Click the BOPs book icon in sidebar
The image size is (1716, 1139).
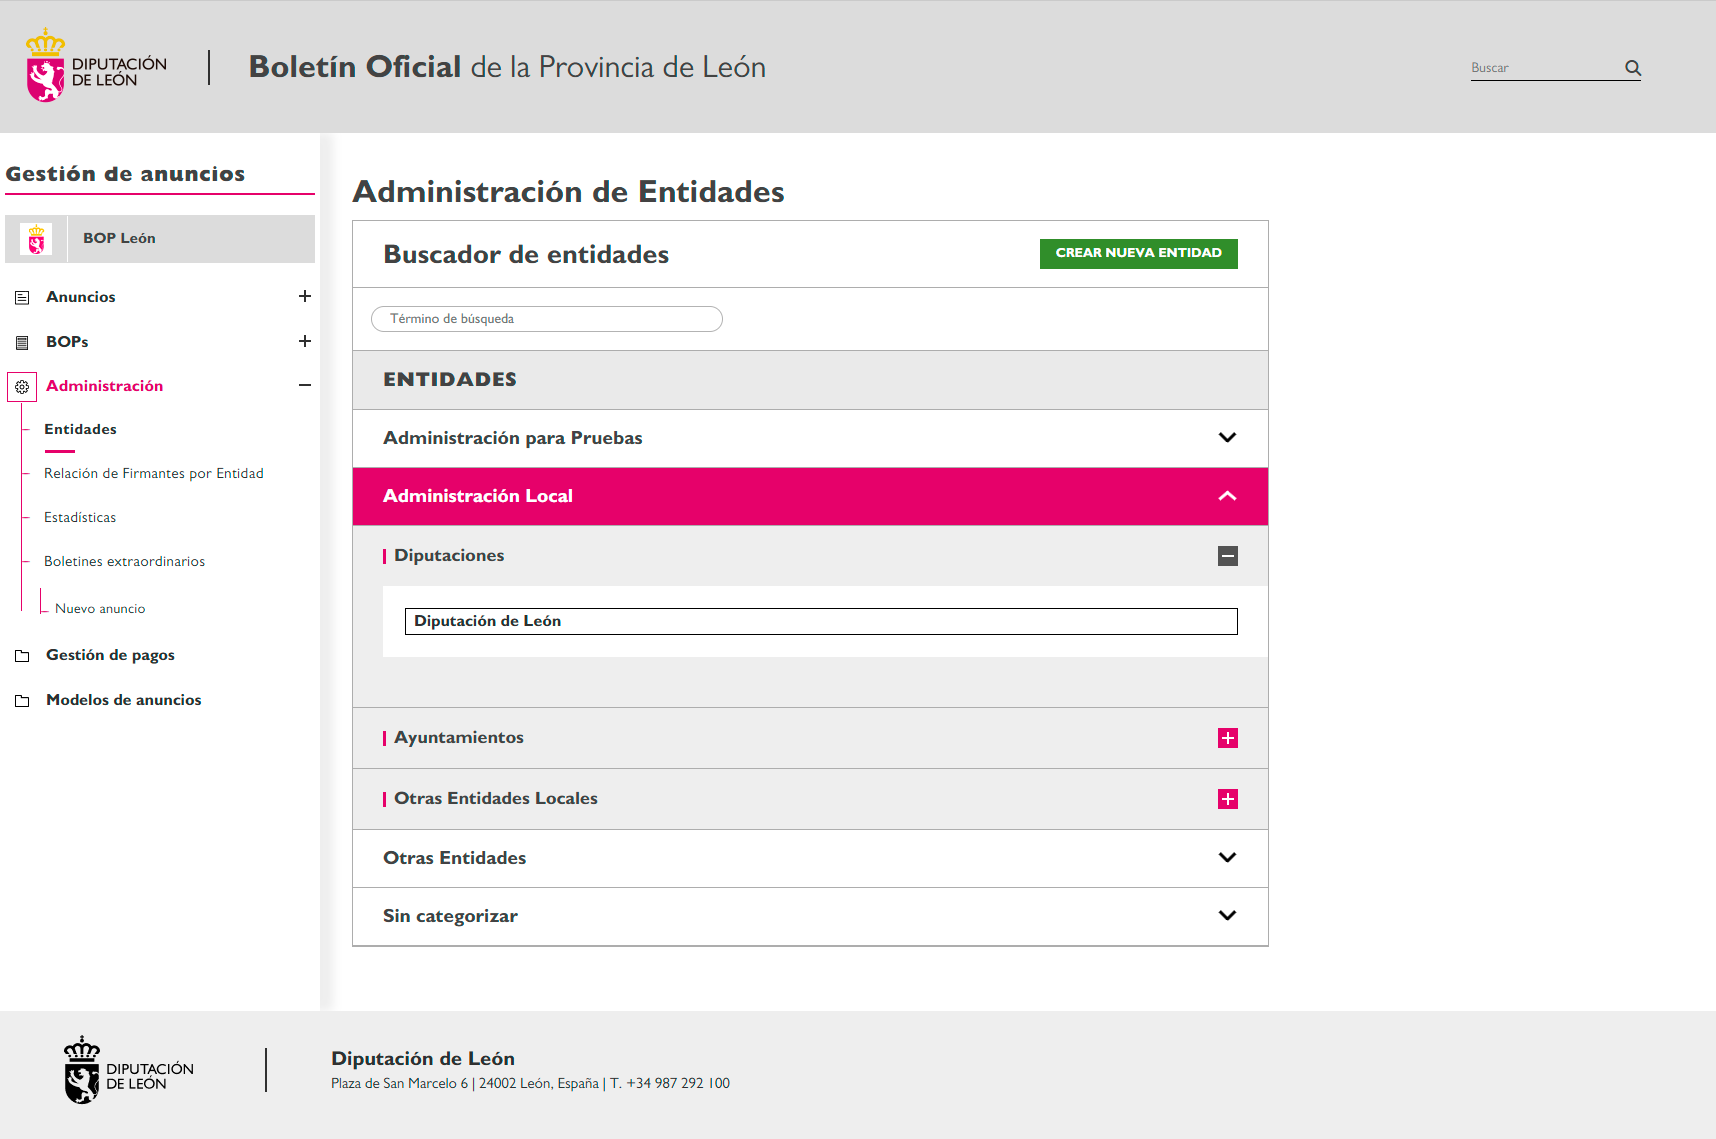(22, 341)
